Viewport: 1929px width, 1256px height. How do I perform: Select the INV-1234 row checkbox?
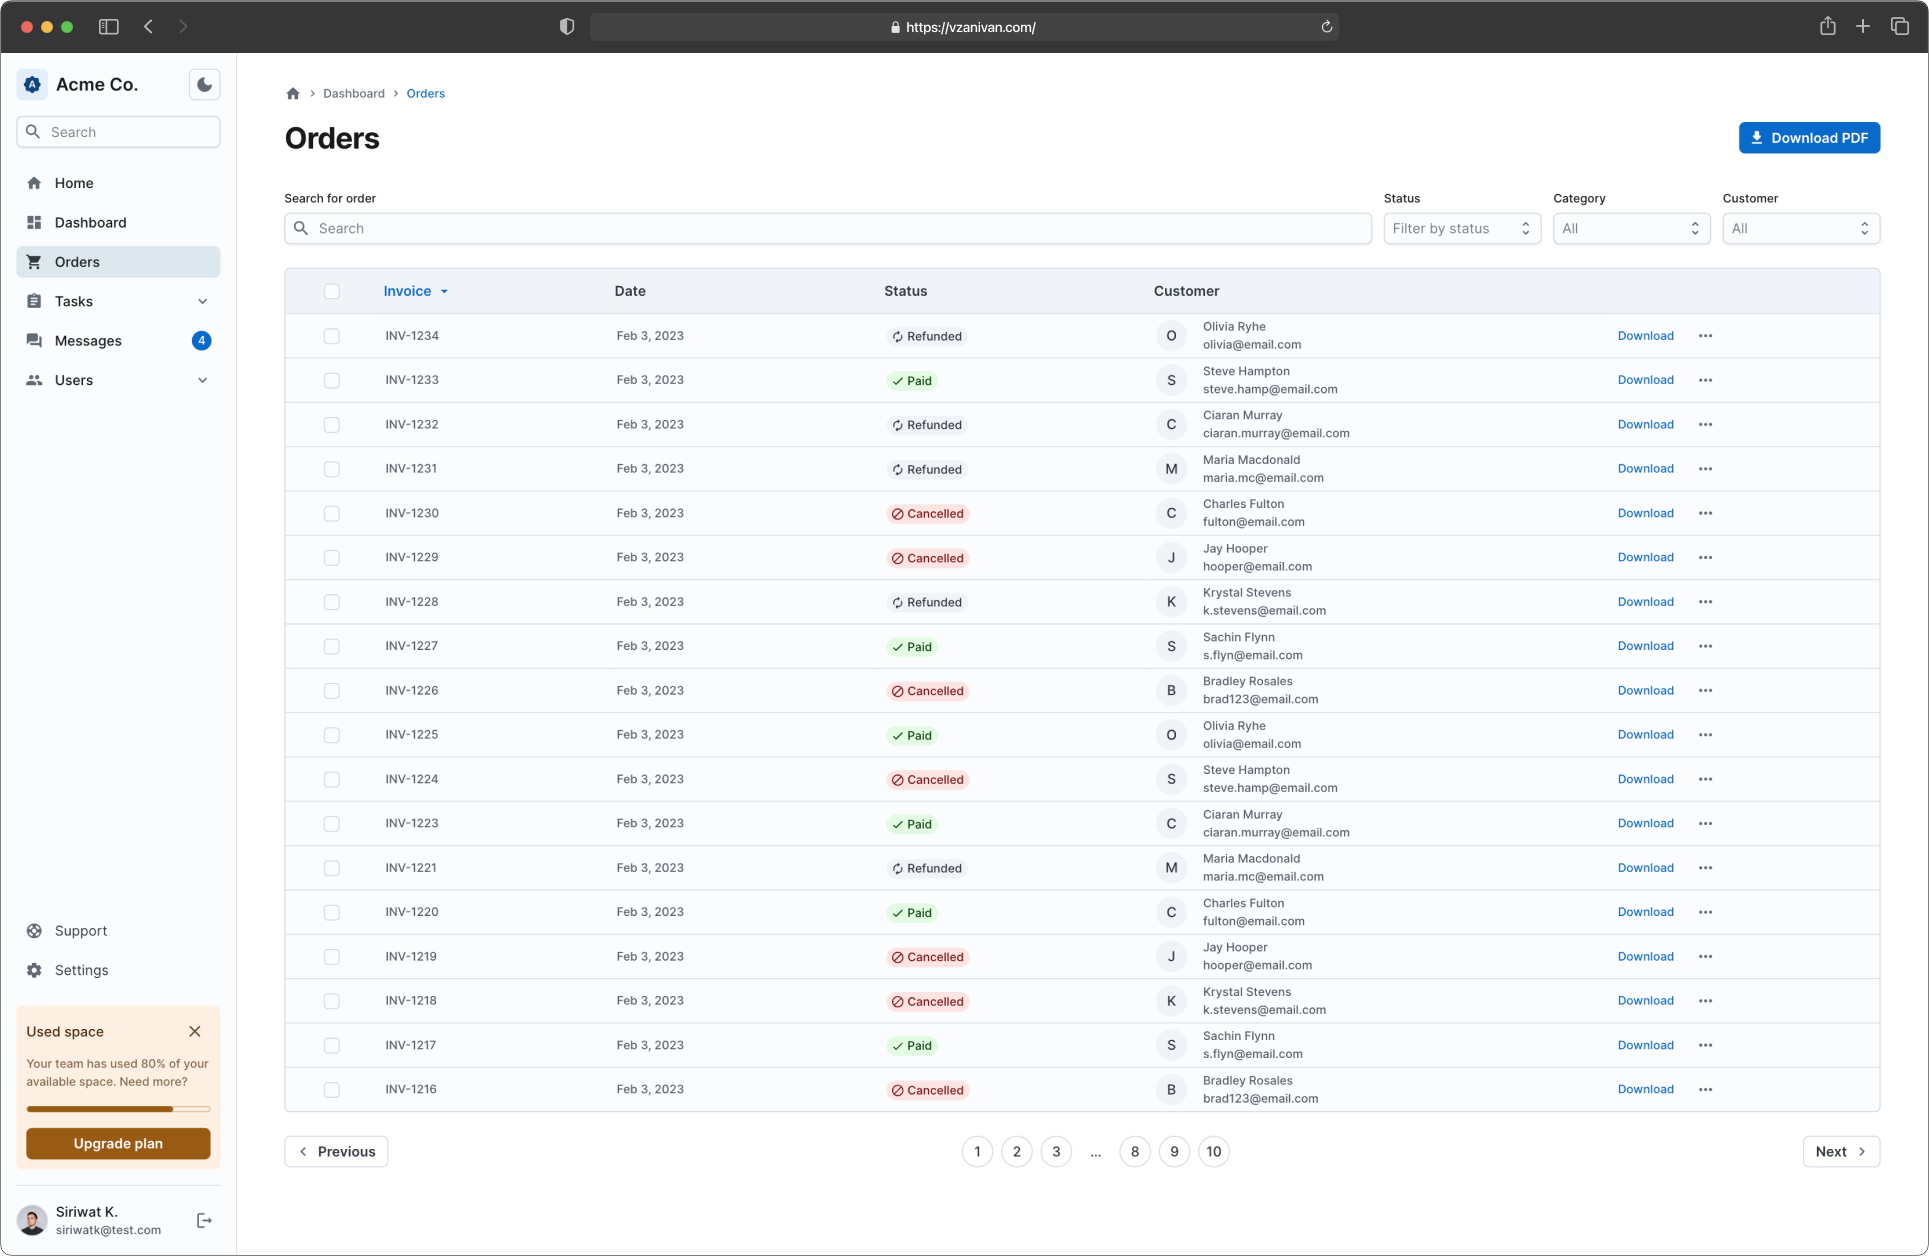[332, 336]
